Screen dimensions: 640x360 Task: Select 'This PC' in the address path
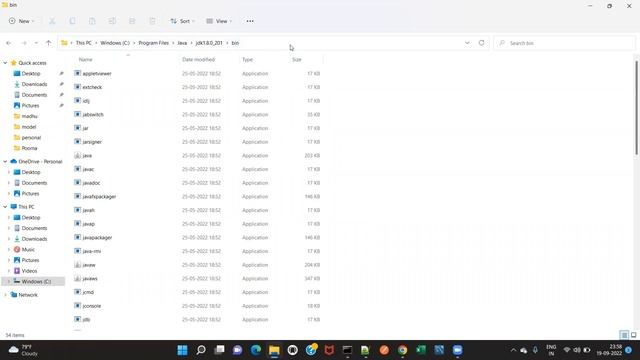[84, 43]
